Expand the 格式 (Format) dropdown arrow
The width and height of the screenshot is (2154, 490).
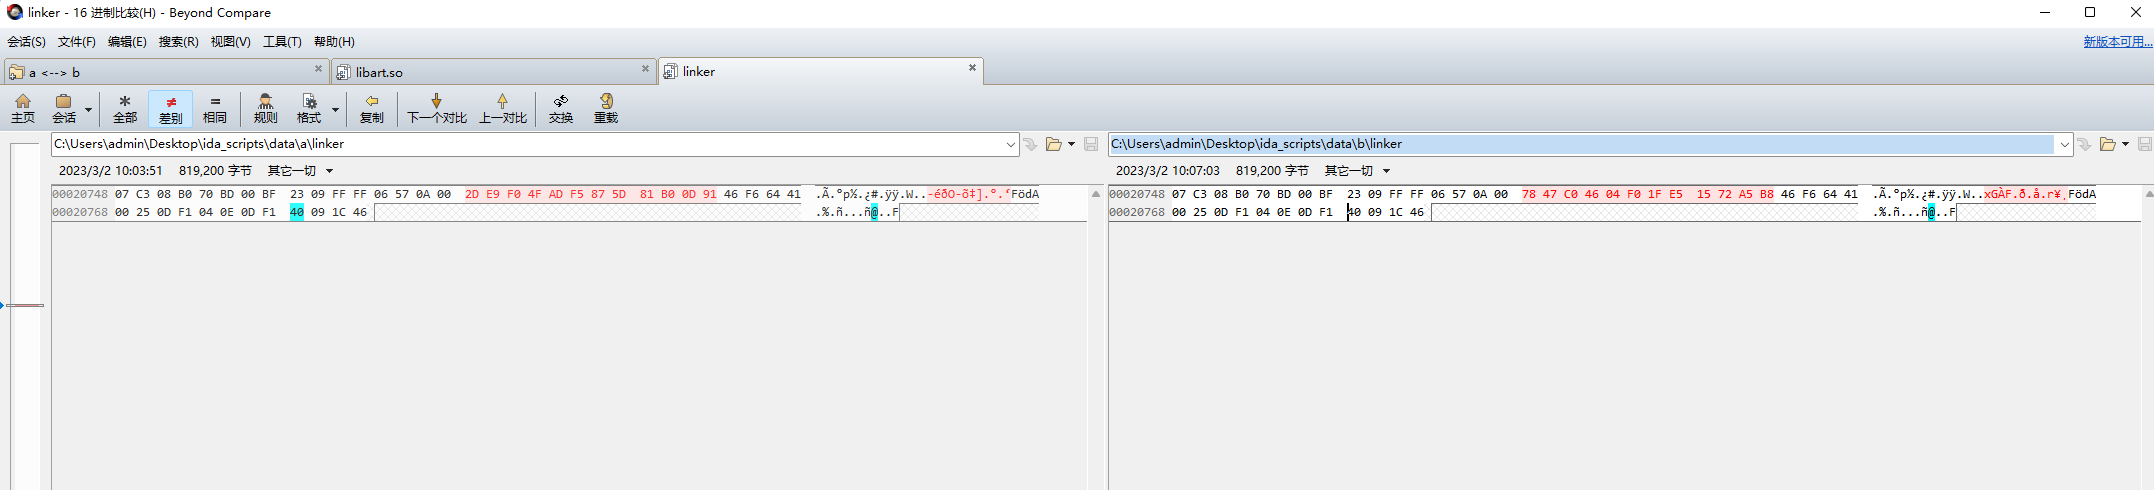(x=335, y=109)
